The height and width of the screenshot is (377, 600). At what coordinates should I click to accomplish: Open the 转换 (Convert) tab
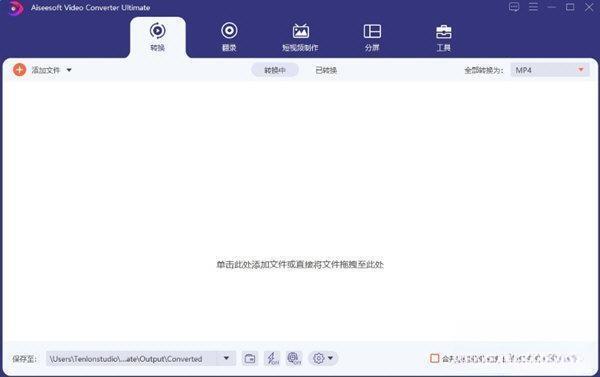(x=158, y=37)
